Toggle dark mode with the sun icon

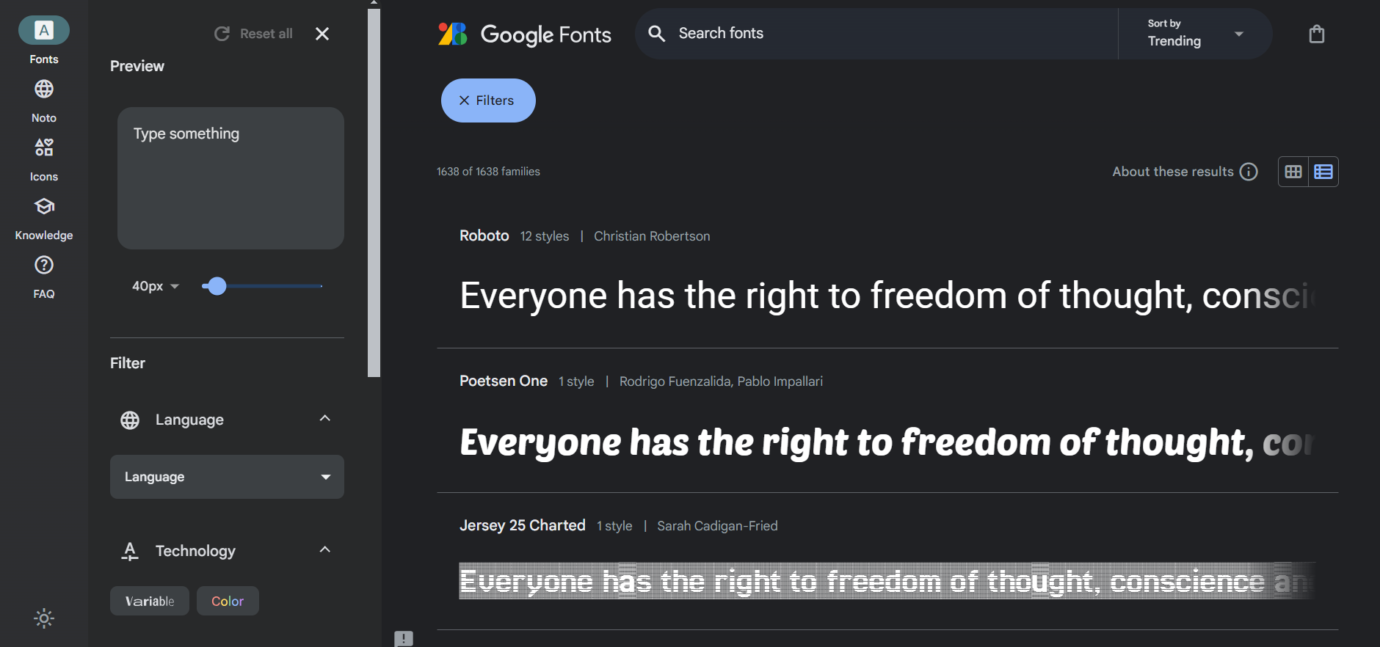pyautogui.click(x=43, y=618)
